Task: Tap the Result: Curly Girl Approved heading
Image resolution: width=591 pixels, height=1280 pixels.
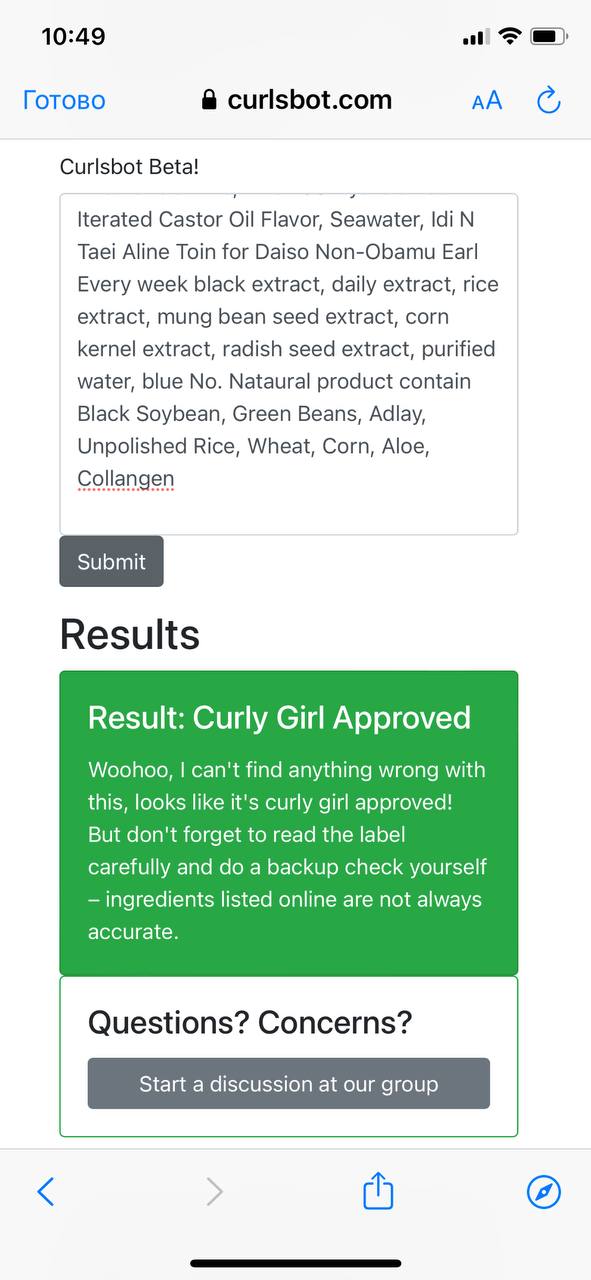Action: [279, 718]
